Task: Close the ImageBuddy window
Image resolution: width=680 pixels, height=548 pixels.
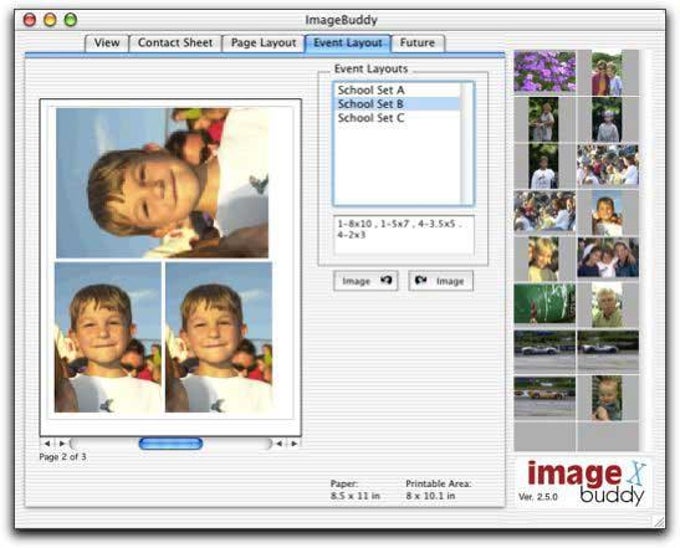Action: pos(29,20)
